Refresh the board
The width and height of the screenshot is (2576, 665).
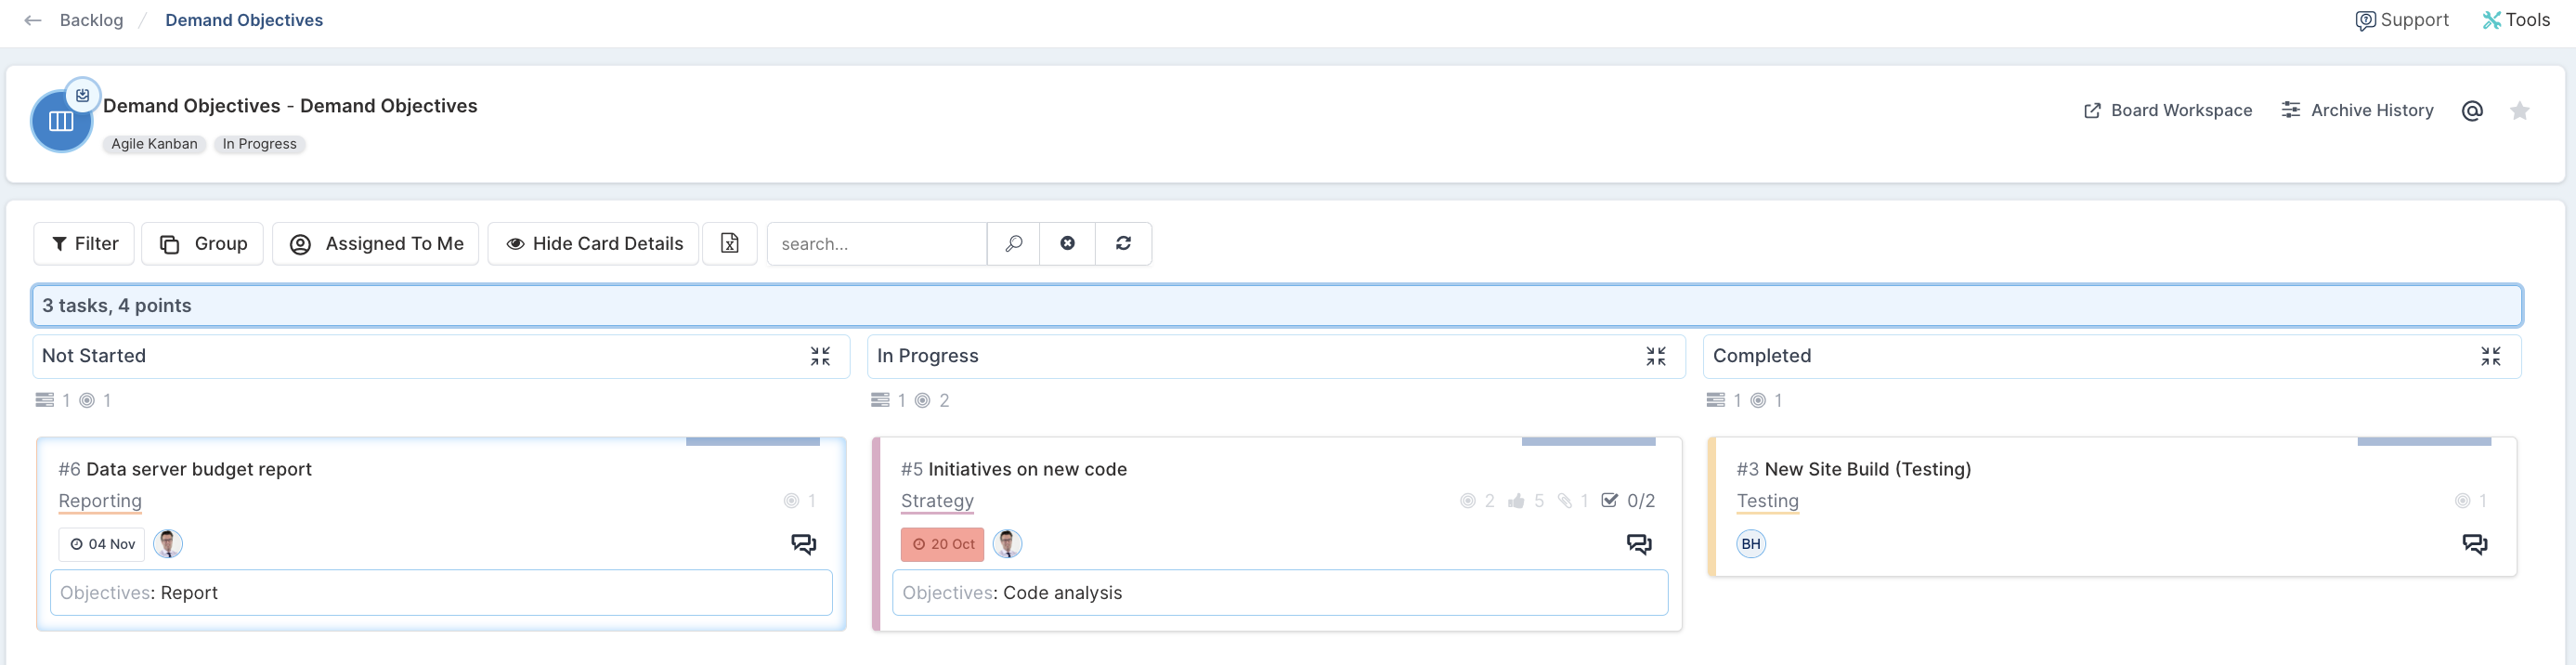pos(1124,244)
